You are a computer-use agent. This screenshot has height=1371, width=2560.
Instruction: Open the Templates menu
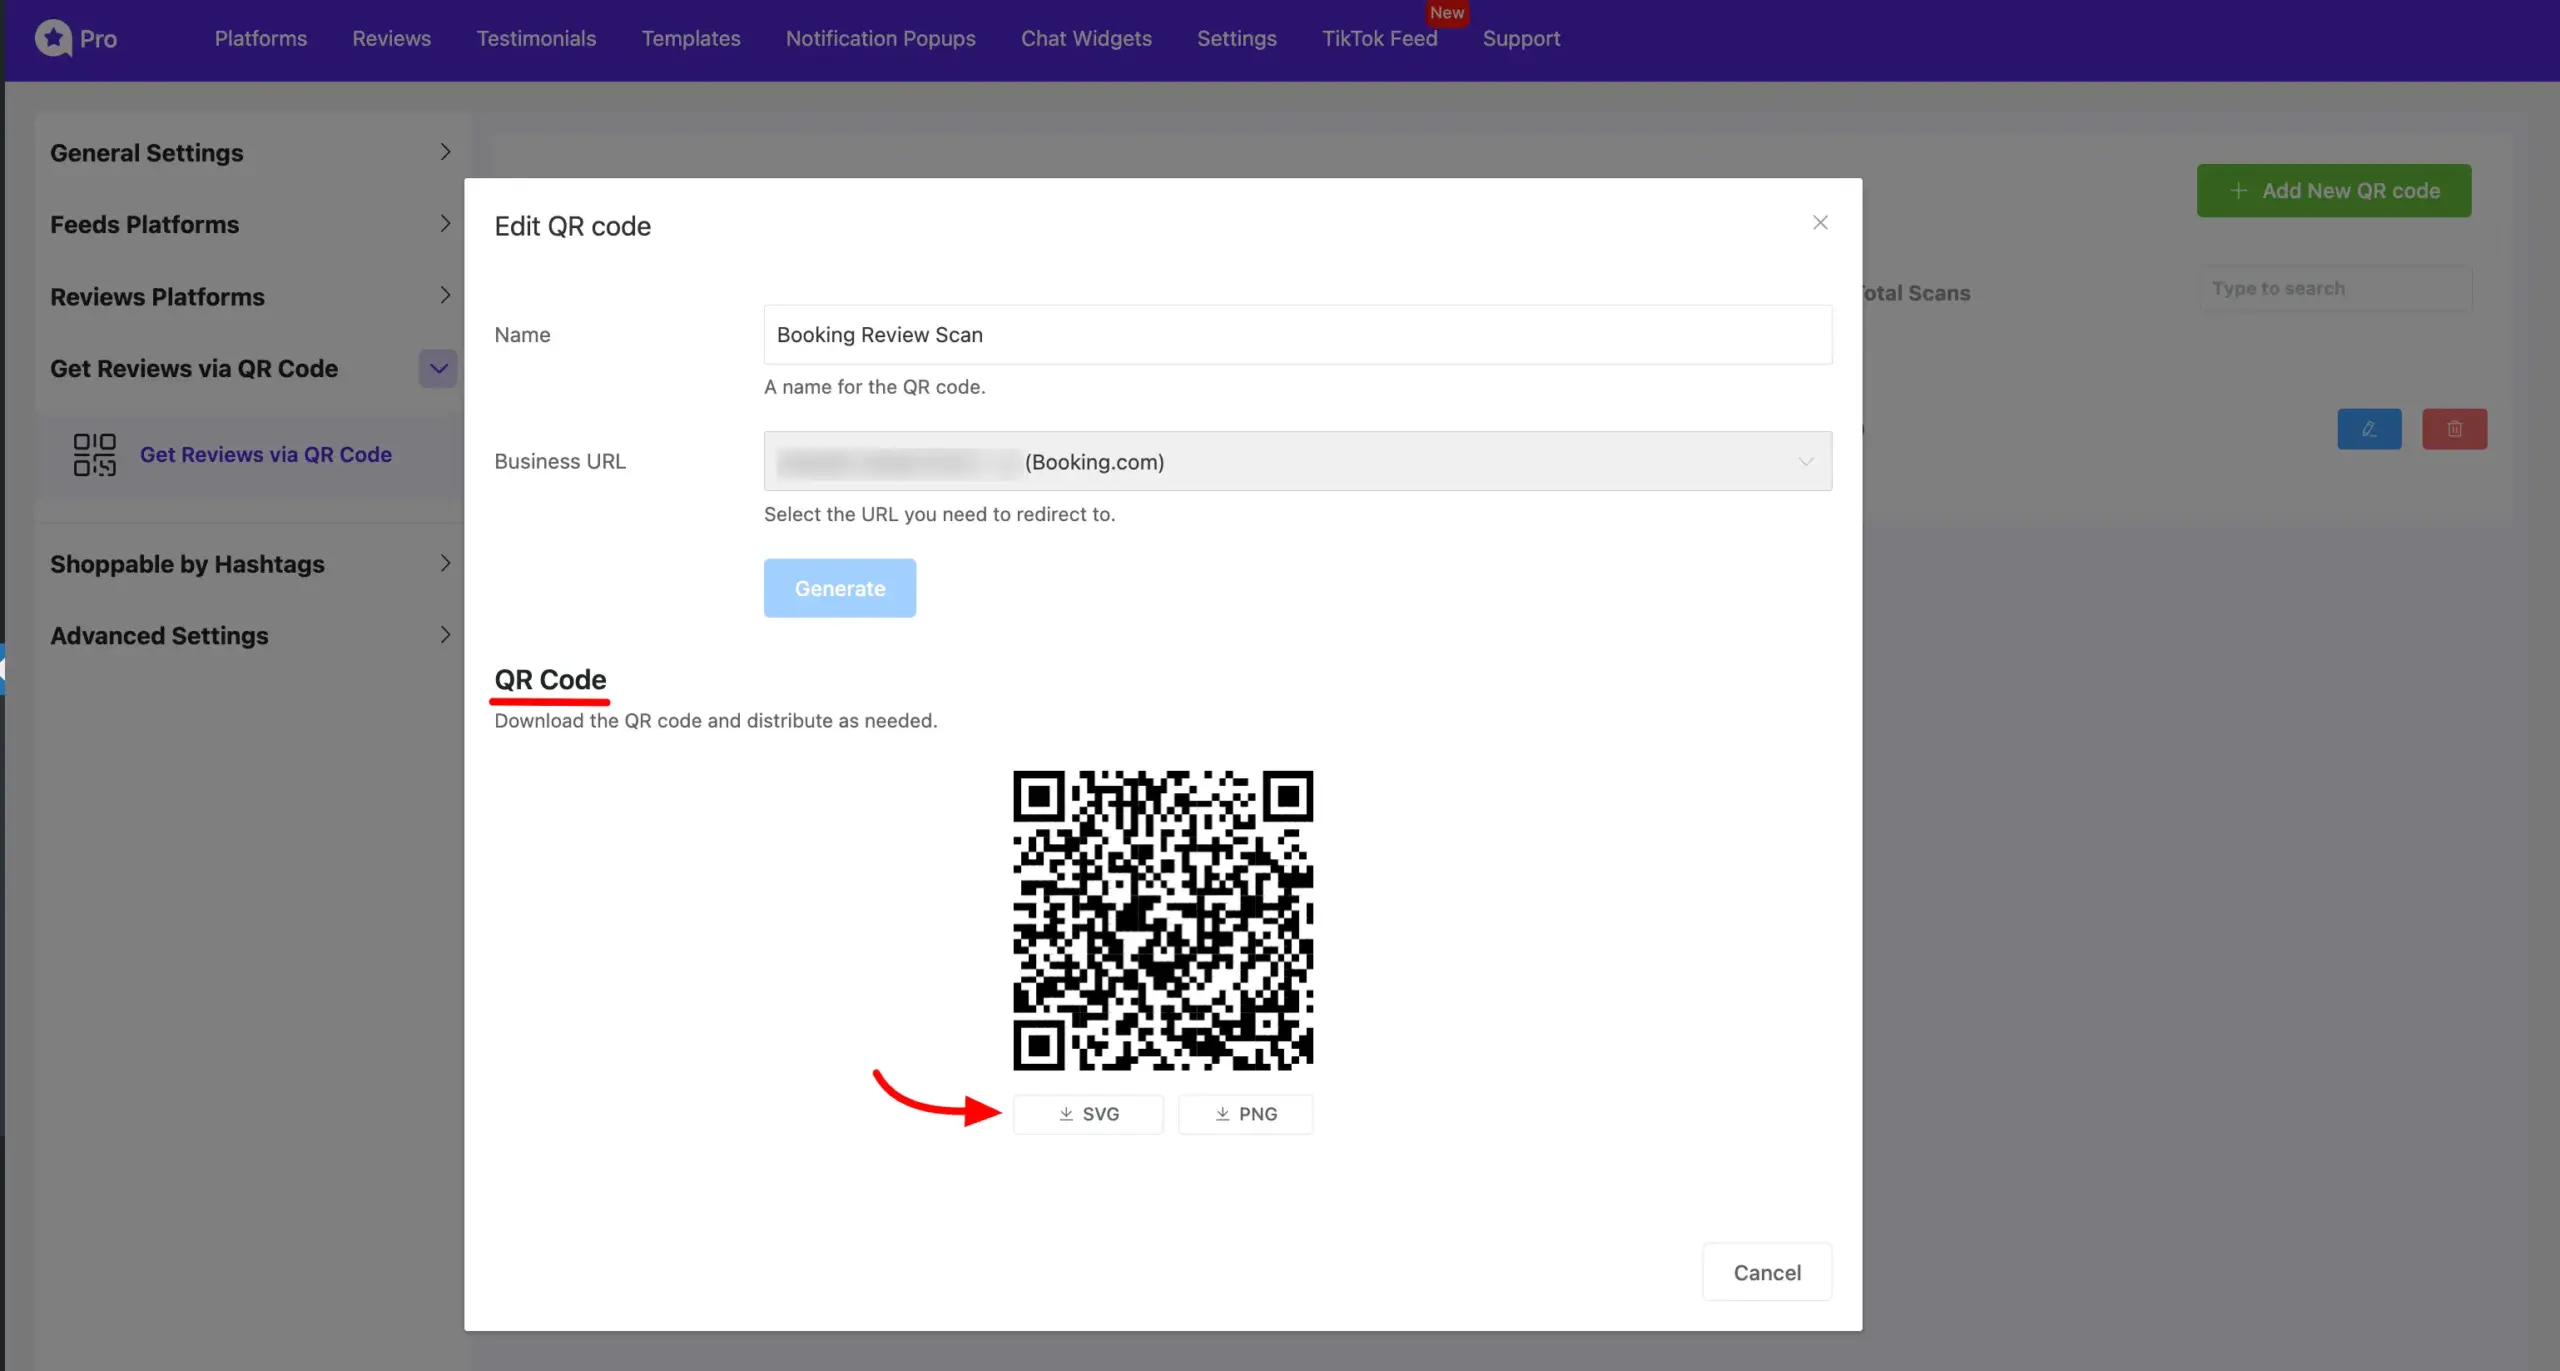691,38
